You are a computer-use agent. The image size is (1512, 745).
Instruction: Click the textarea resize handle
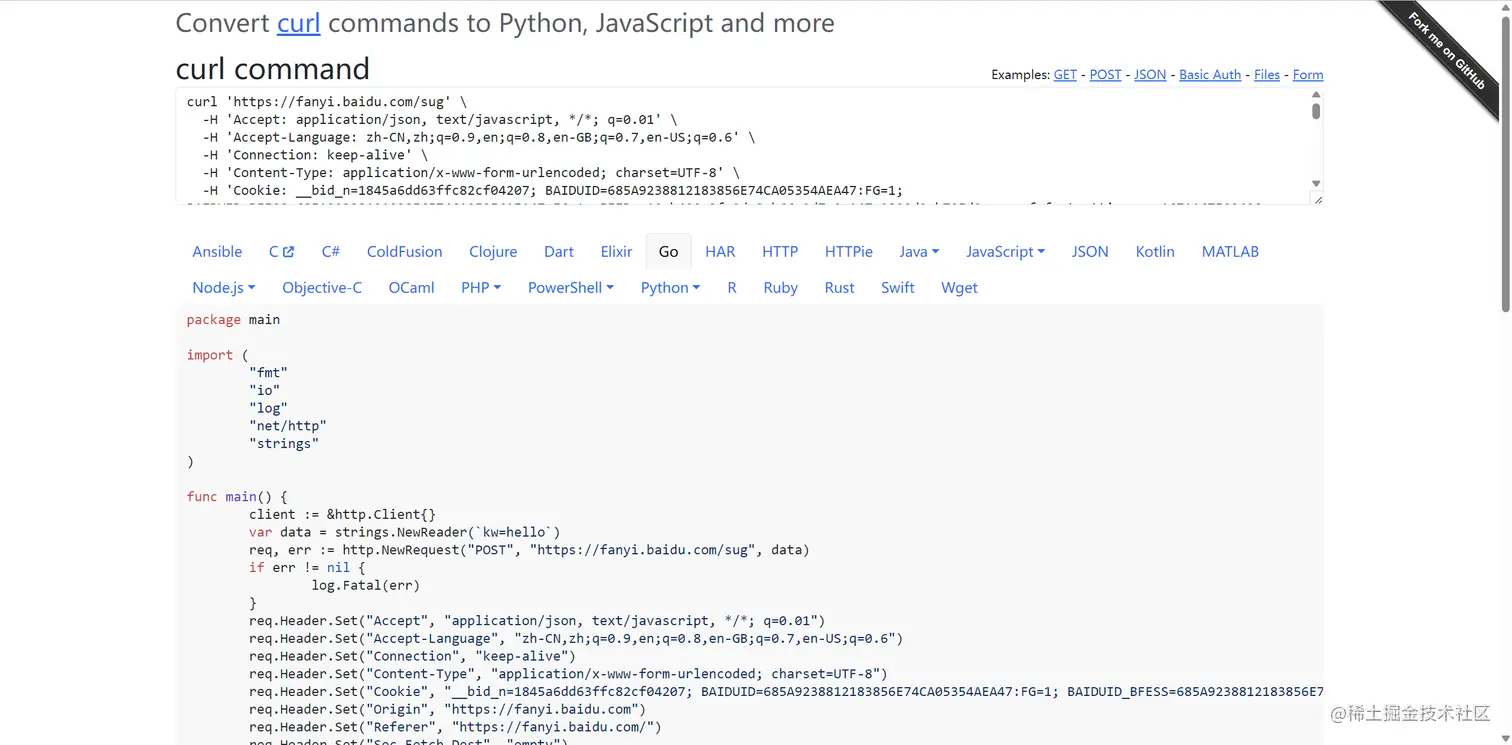click(x=1317, y=200)
